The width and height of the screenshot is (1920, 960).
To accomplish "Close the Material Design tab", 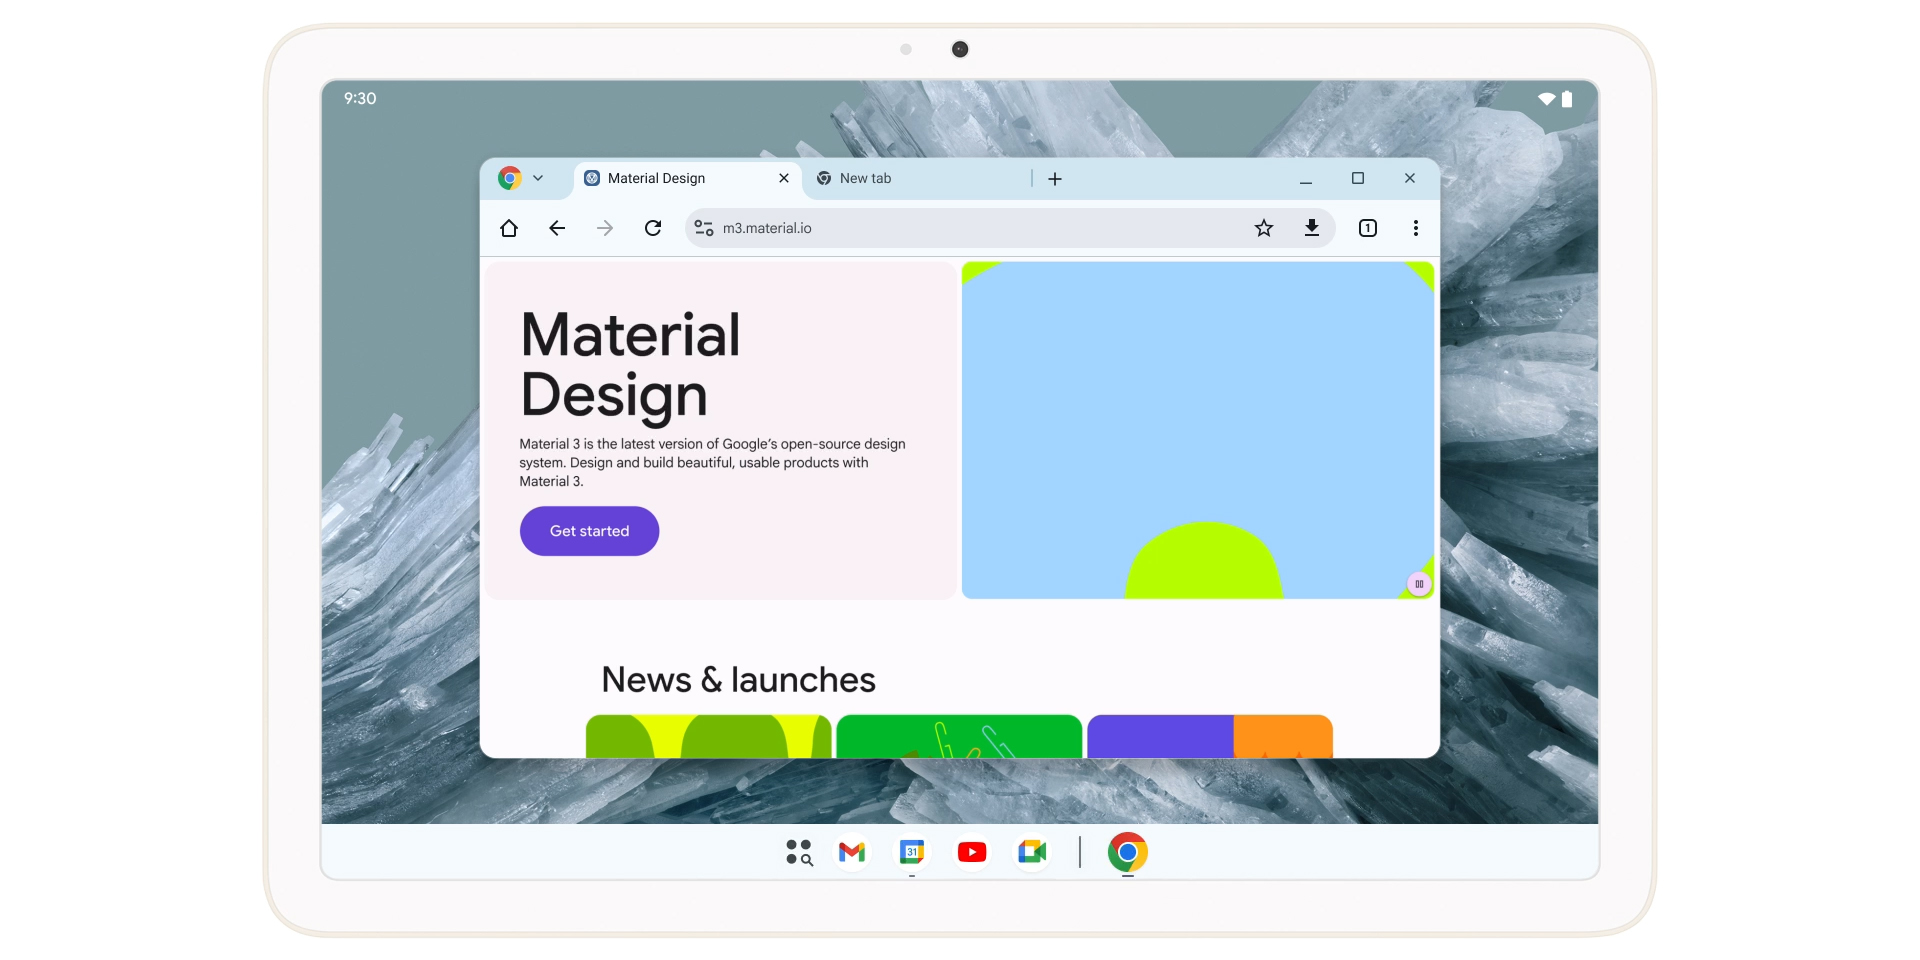I will (x=784, y=178).
